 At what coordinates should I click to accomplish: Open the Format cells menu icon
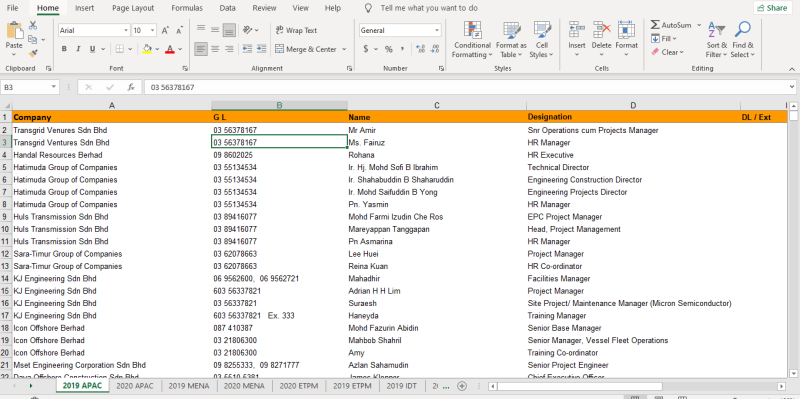pyautogui.click(x=626, y=30)
